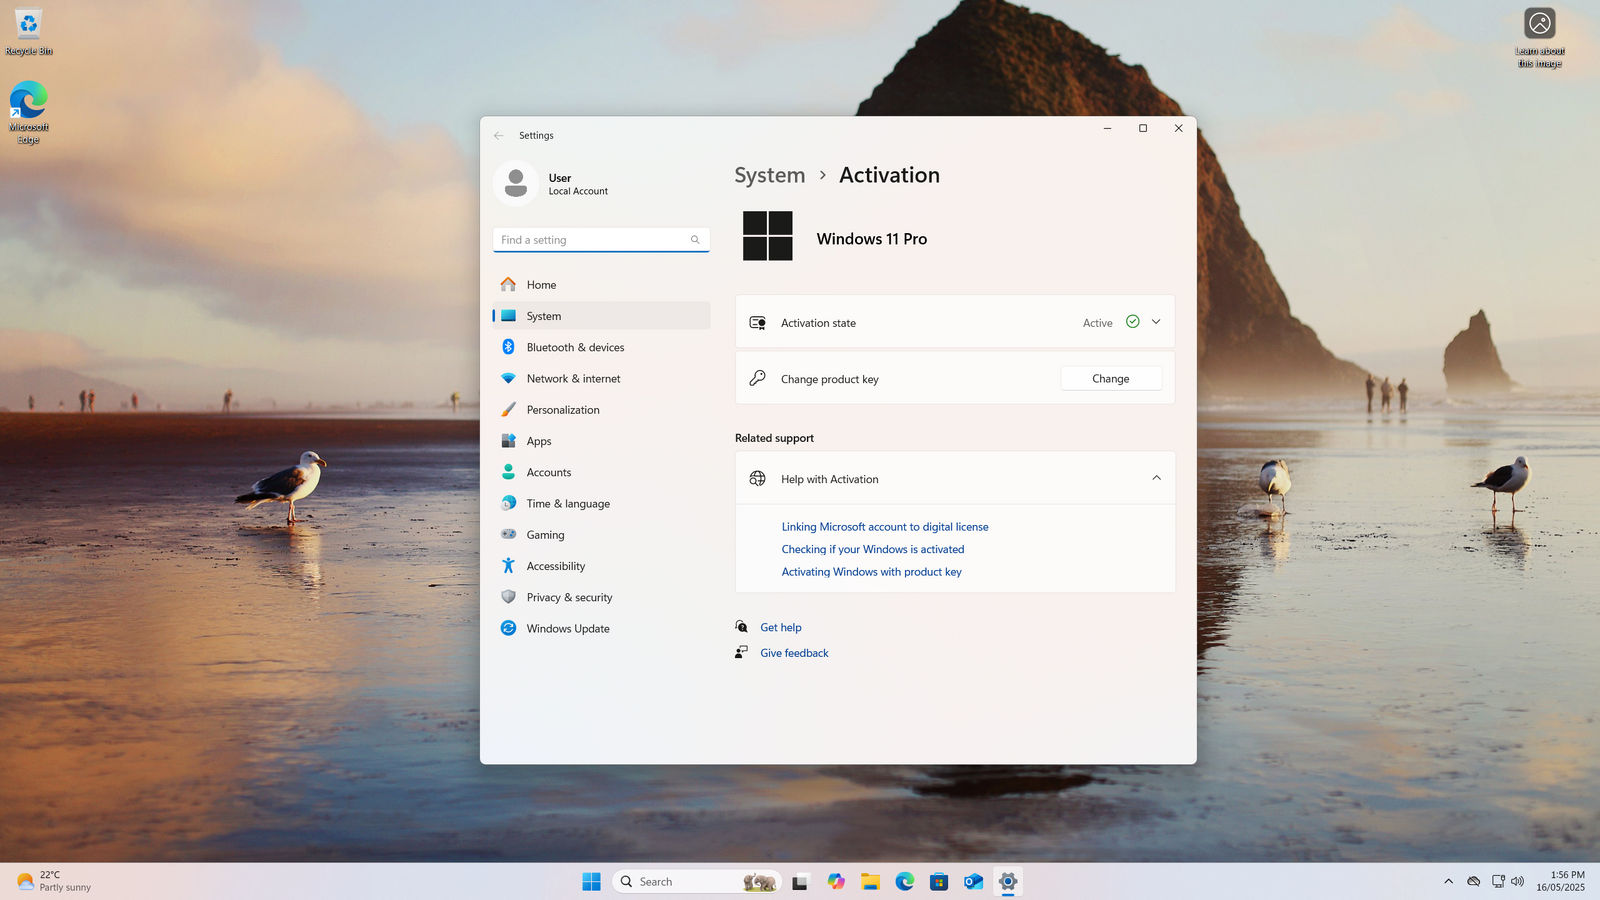
Task: Open Linking Microsoft account to digital license
Action: pyautogui.click(x=885, y=527)
